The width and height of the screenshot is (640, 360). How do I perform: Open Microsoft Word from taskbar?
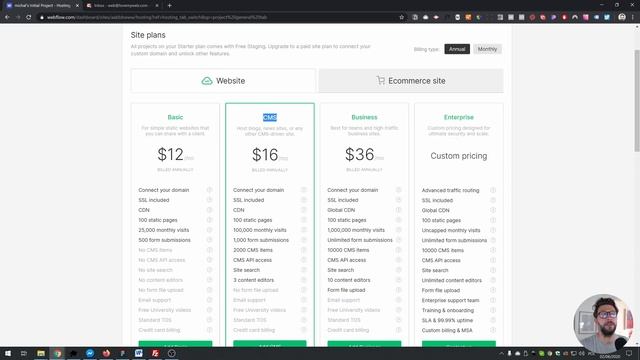point(139,353)
